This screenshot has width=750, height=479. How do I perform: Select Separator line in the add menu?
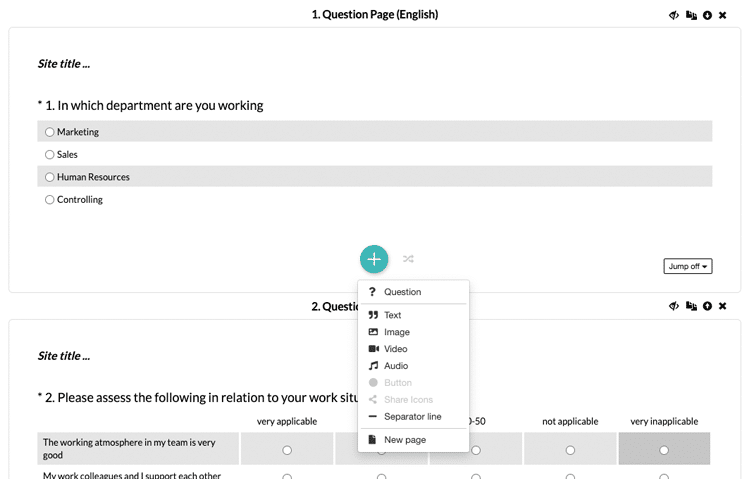click(413, 417)
